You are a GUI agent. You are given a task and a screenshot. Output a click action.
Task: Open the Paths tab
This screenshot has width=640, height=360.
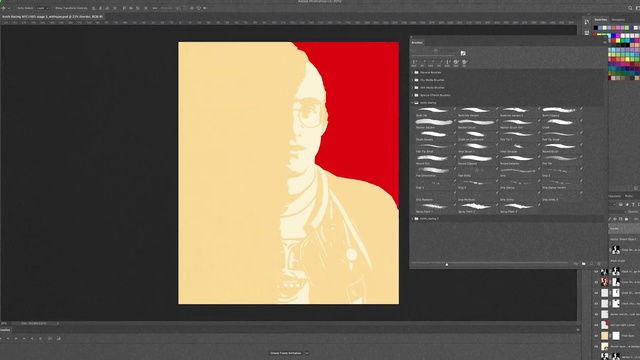629,196
